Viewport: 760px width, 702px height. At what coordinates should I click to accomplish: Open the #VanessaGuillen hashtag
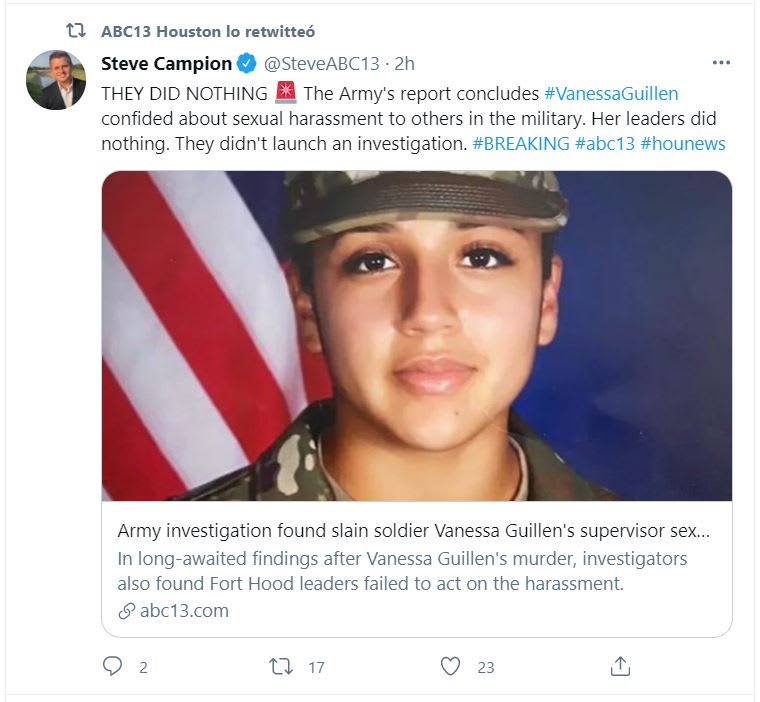611,94
